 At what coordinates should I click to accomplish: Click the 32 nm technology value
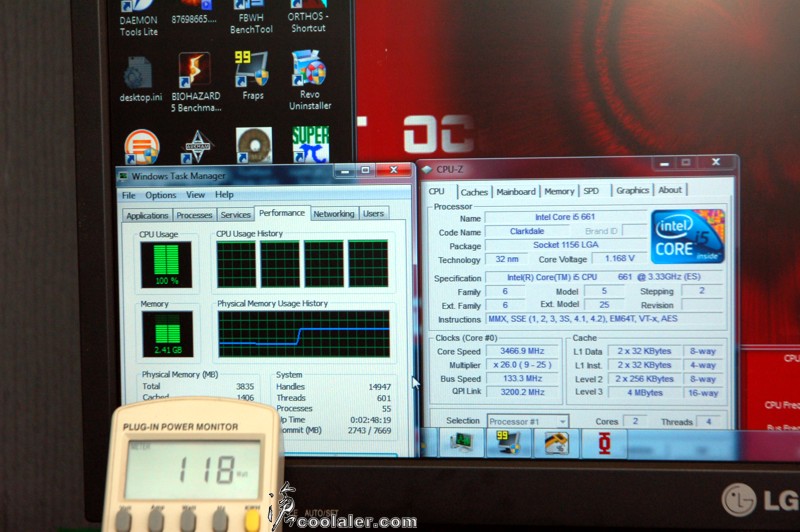pyautogui.click(x=507, y=259)
